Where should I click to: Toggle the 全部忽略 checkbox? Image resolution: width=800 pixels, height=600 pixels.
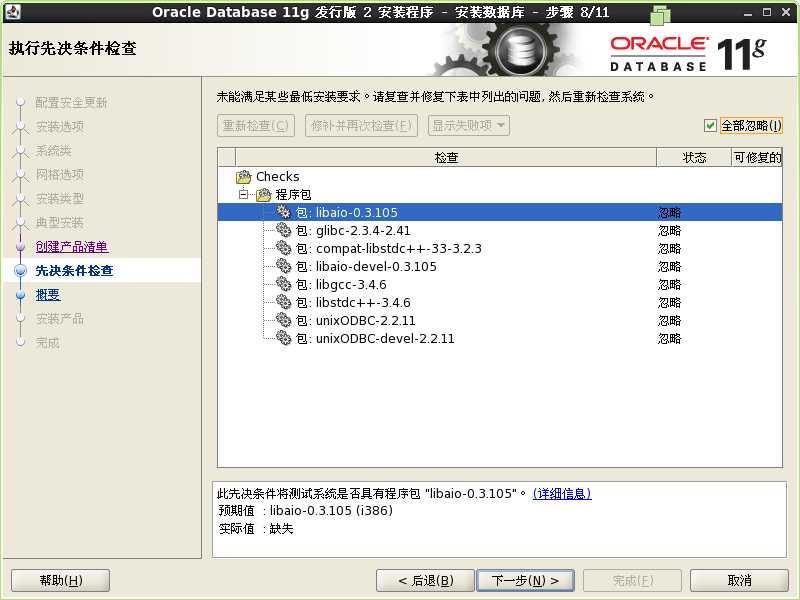tap(710, 125)
